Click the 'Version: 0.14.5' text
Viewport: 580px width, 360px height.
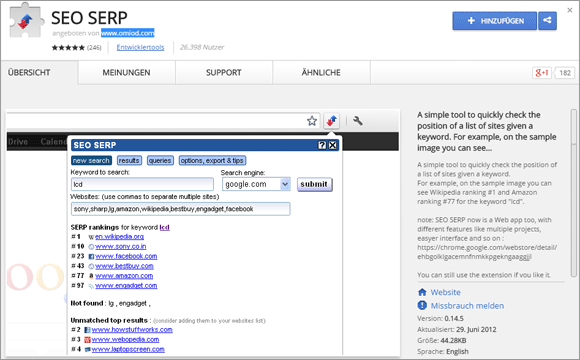[x=440, y=319]
